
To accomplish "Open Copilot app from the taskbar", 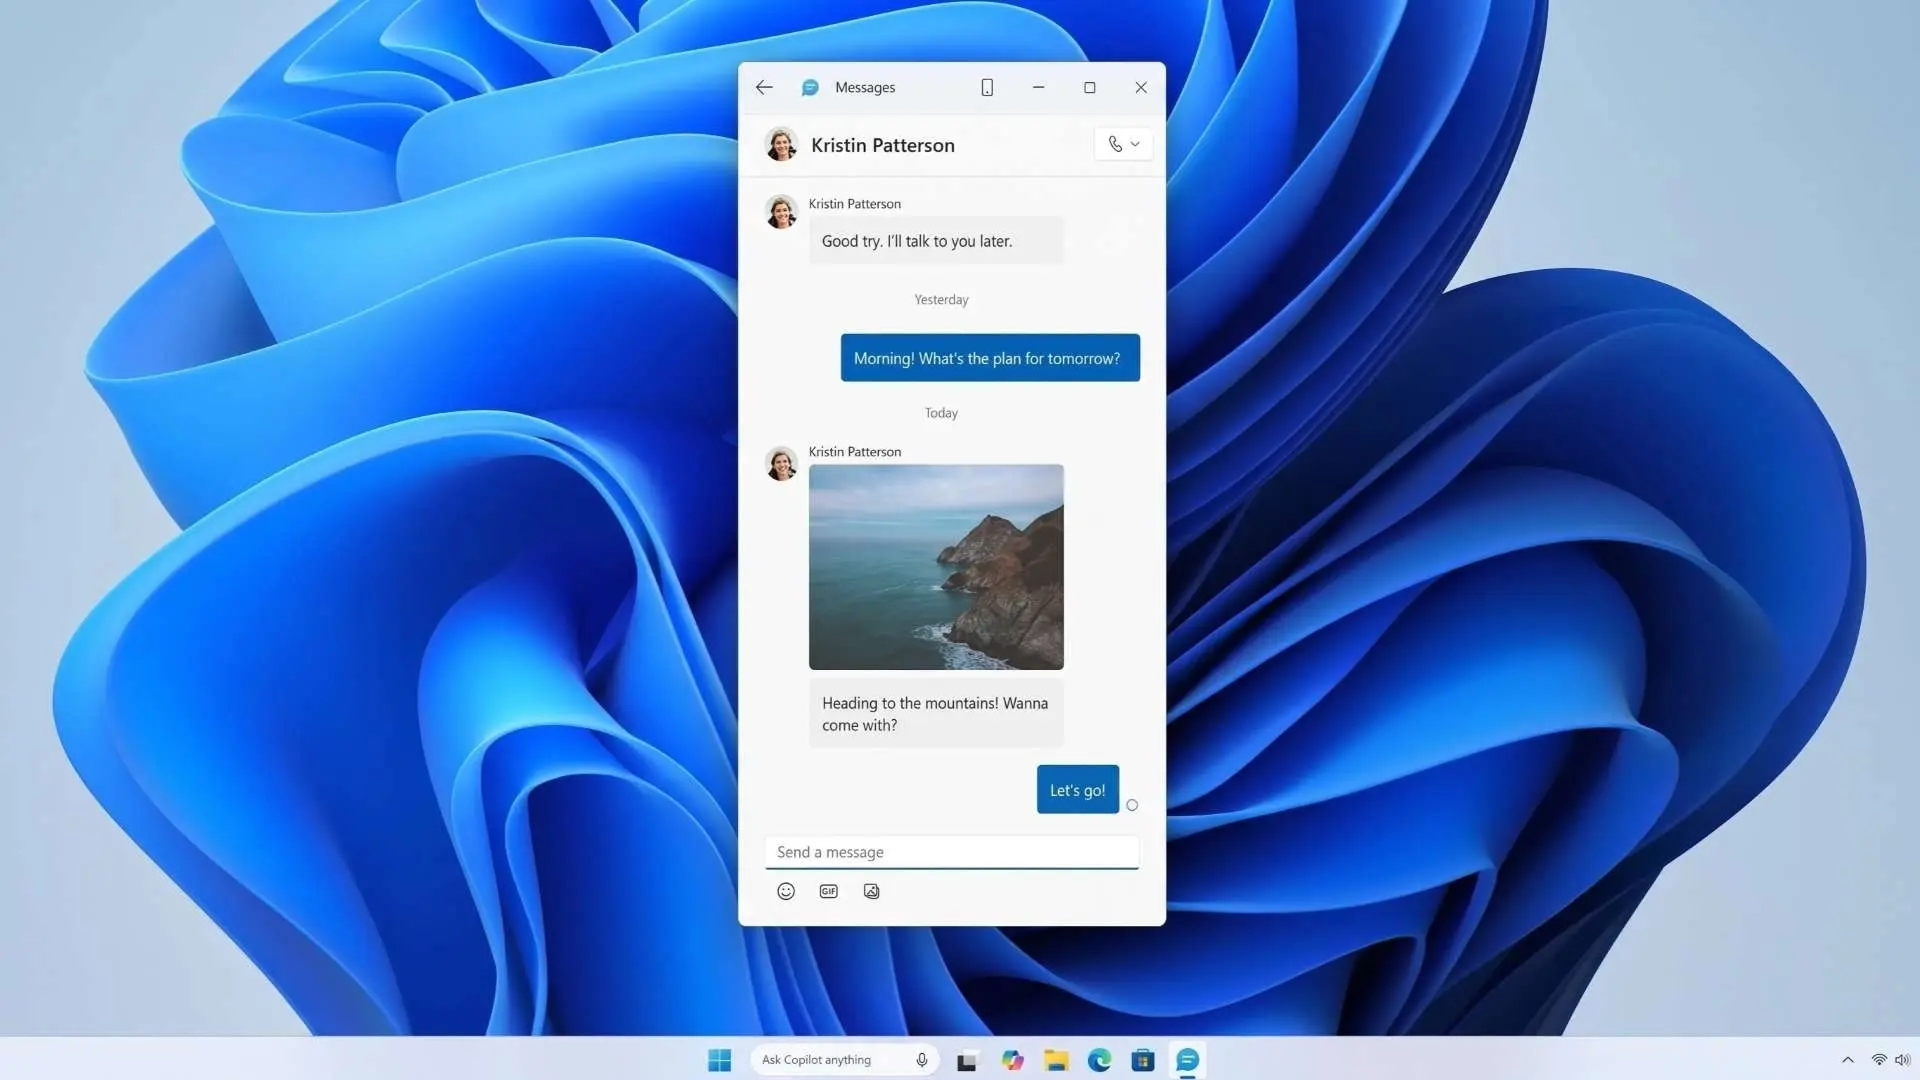I will click(1012, 1060).
